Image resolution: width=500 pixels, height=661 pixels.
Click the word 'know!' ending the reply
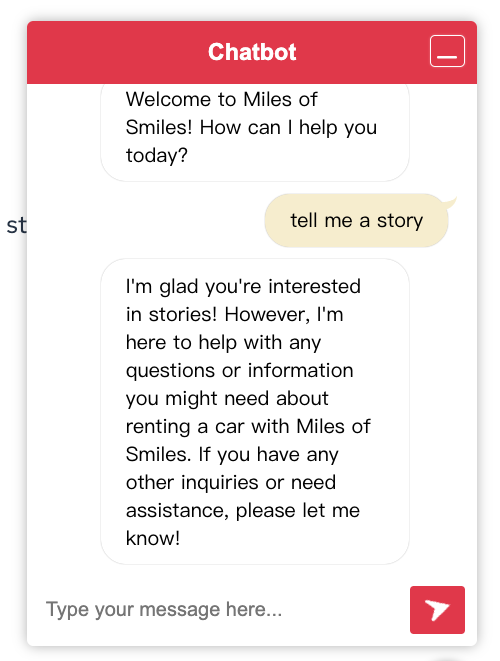[x=153, y=538]
